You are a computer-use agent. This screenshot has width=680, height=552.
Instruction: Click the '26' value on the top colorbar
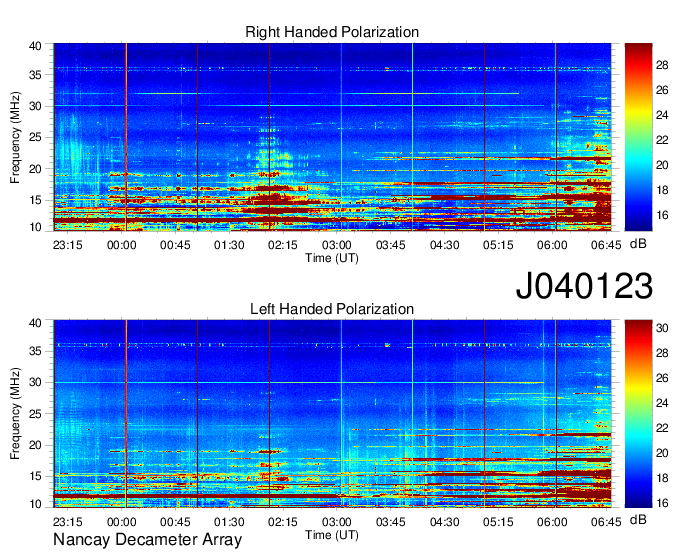(662, 90)
